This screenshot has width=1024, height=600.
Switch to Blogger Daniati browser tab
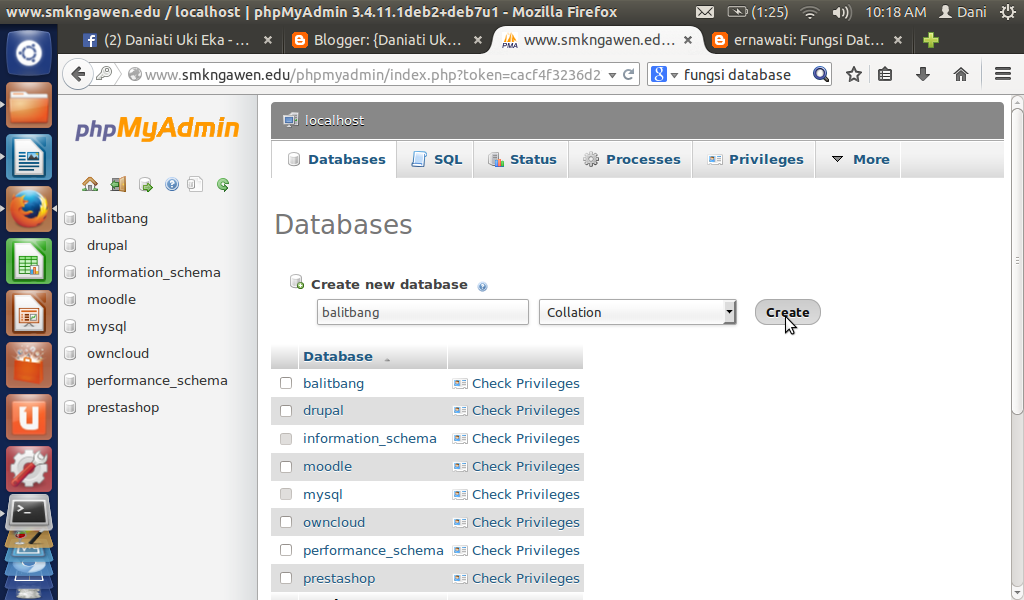click(x=387, y=40)
